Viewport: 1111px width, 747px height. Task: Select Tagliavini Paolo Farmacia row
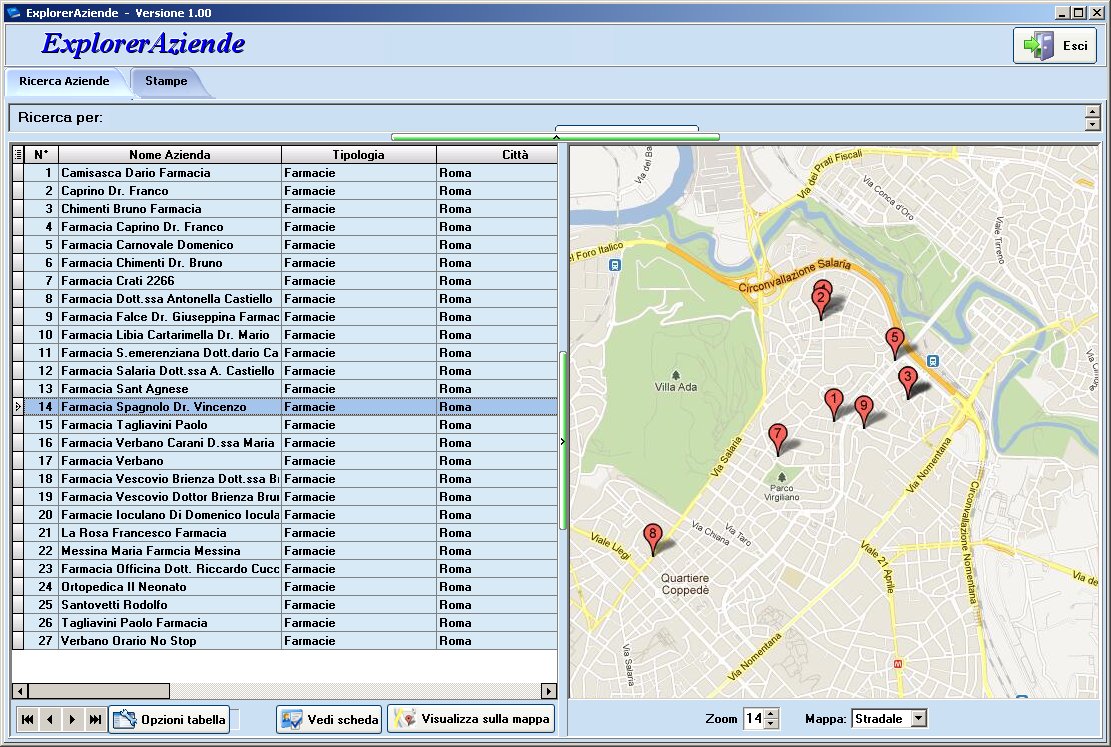(x=285, y=623)
